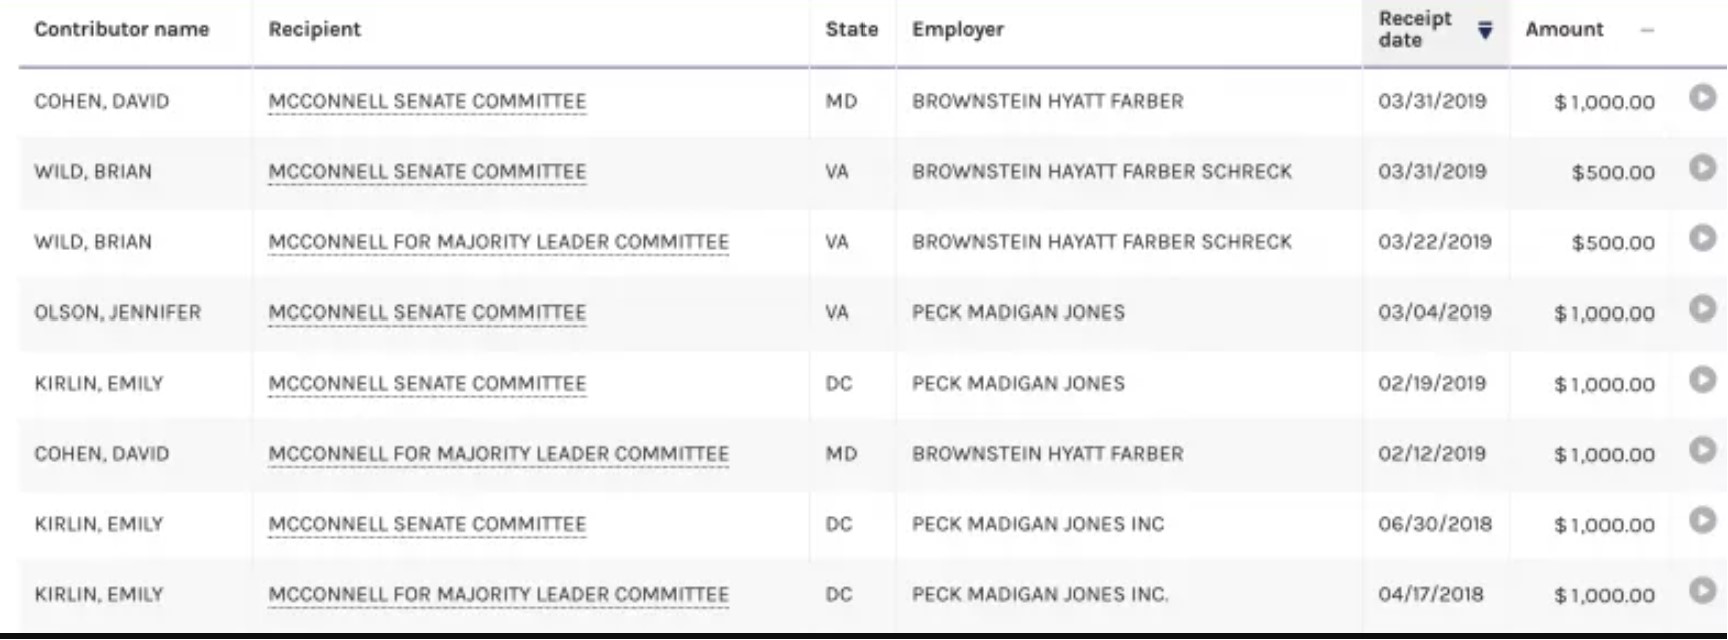The width and height of the screenshot is (1728, 640).
Task: Open details arrow for Kirlin Emily 02/19/2019
Action: point(1702,380)
